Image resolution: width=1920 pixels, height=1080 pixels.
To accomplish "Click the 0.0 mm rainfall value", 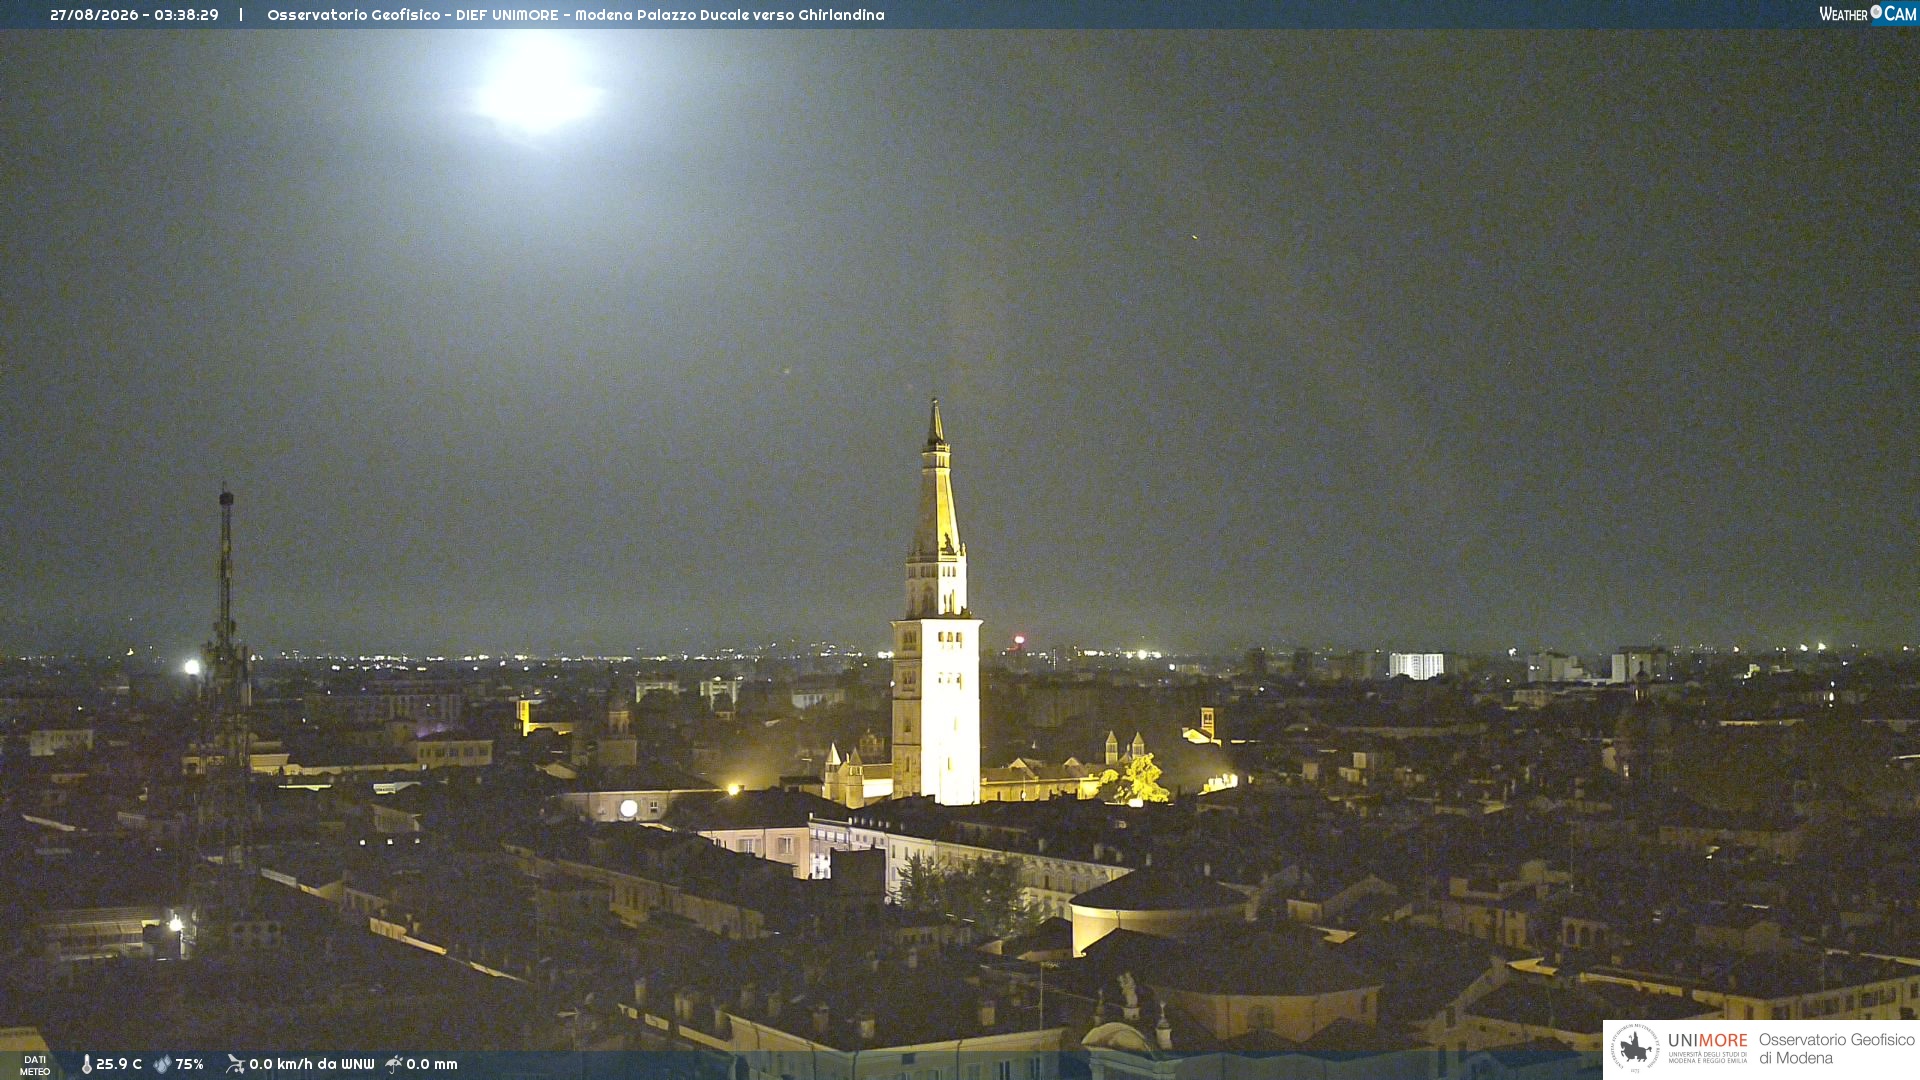I will pyautogui.click(x=432, y=1064).
